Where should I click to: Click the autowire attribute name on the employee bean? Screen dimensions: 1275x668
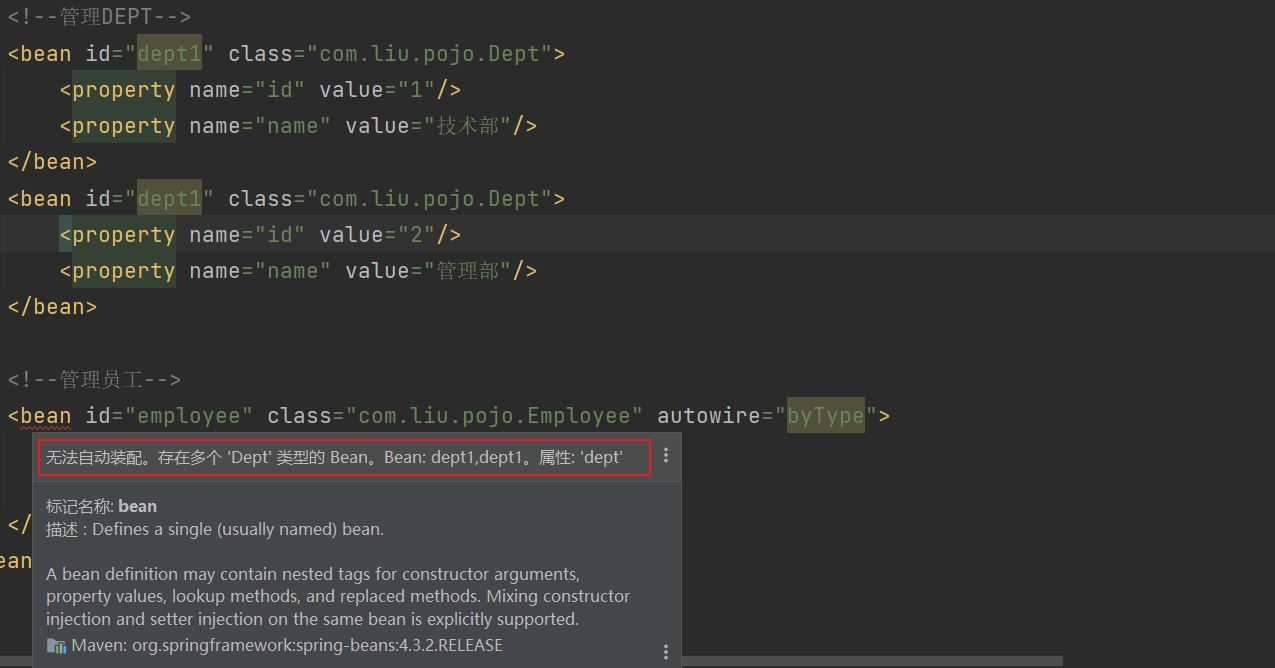click(709, 416)
